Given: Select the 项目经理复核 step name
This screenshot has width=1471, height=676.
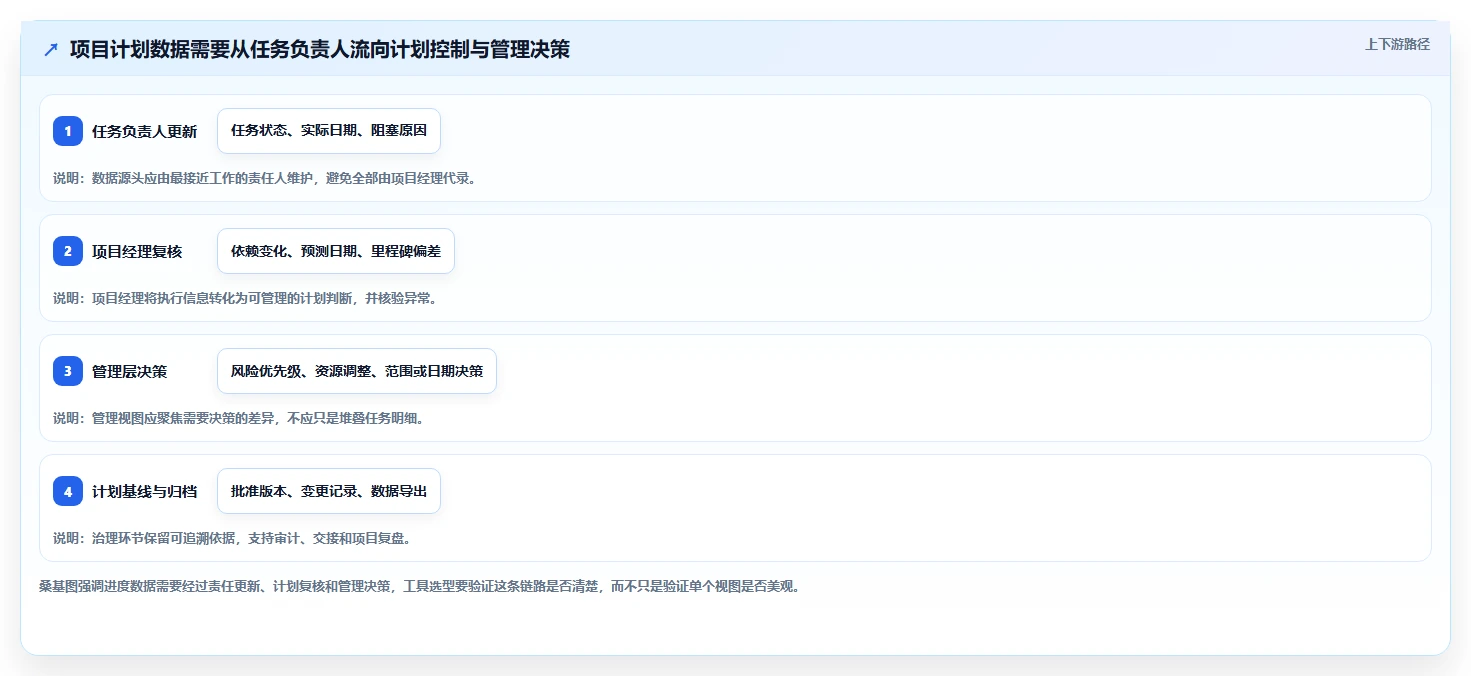Looking at the screenshot, I should coord(137,251).
